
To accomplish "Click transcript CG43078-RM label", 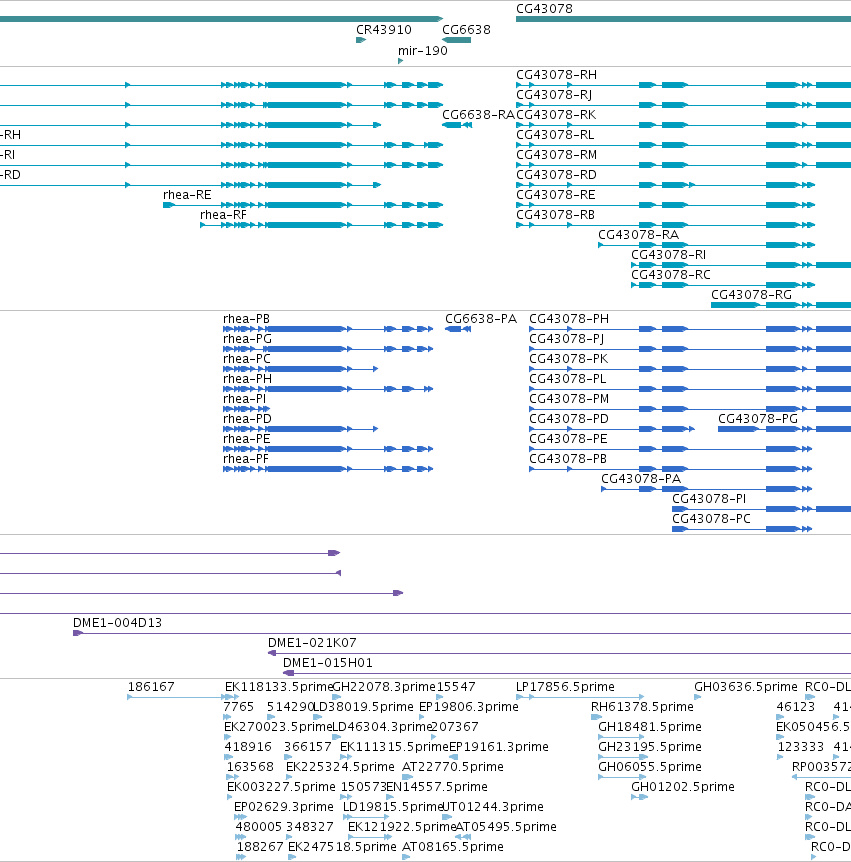I will tap(556, 155).
